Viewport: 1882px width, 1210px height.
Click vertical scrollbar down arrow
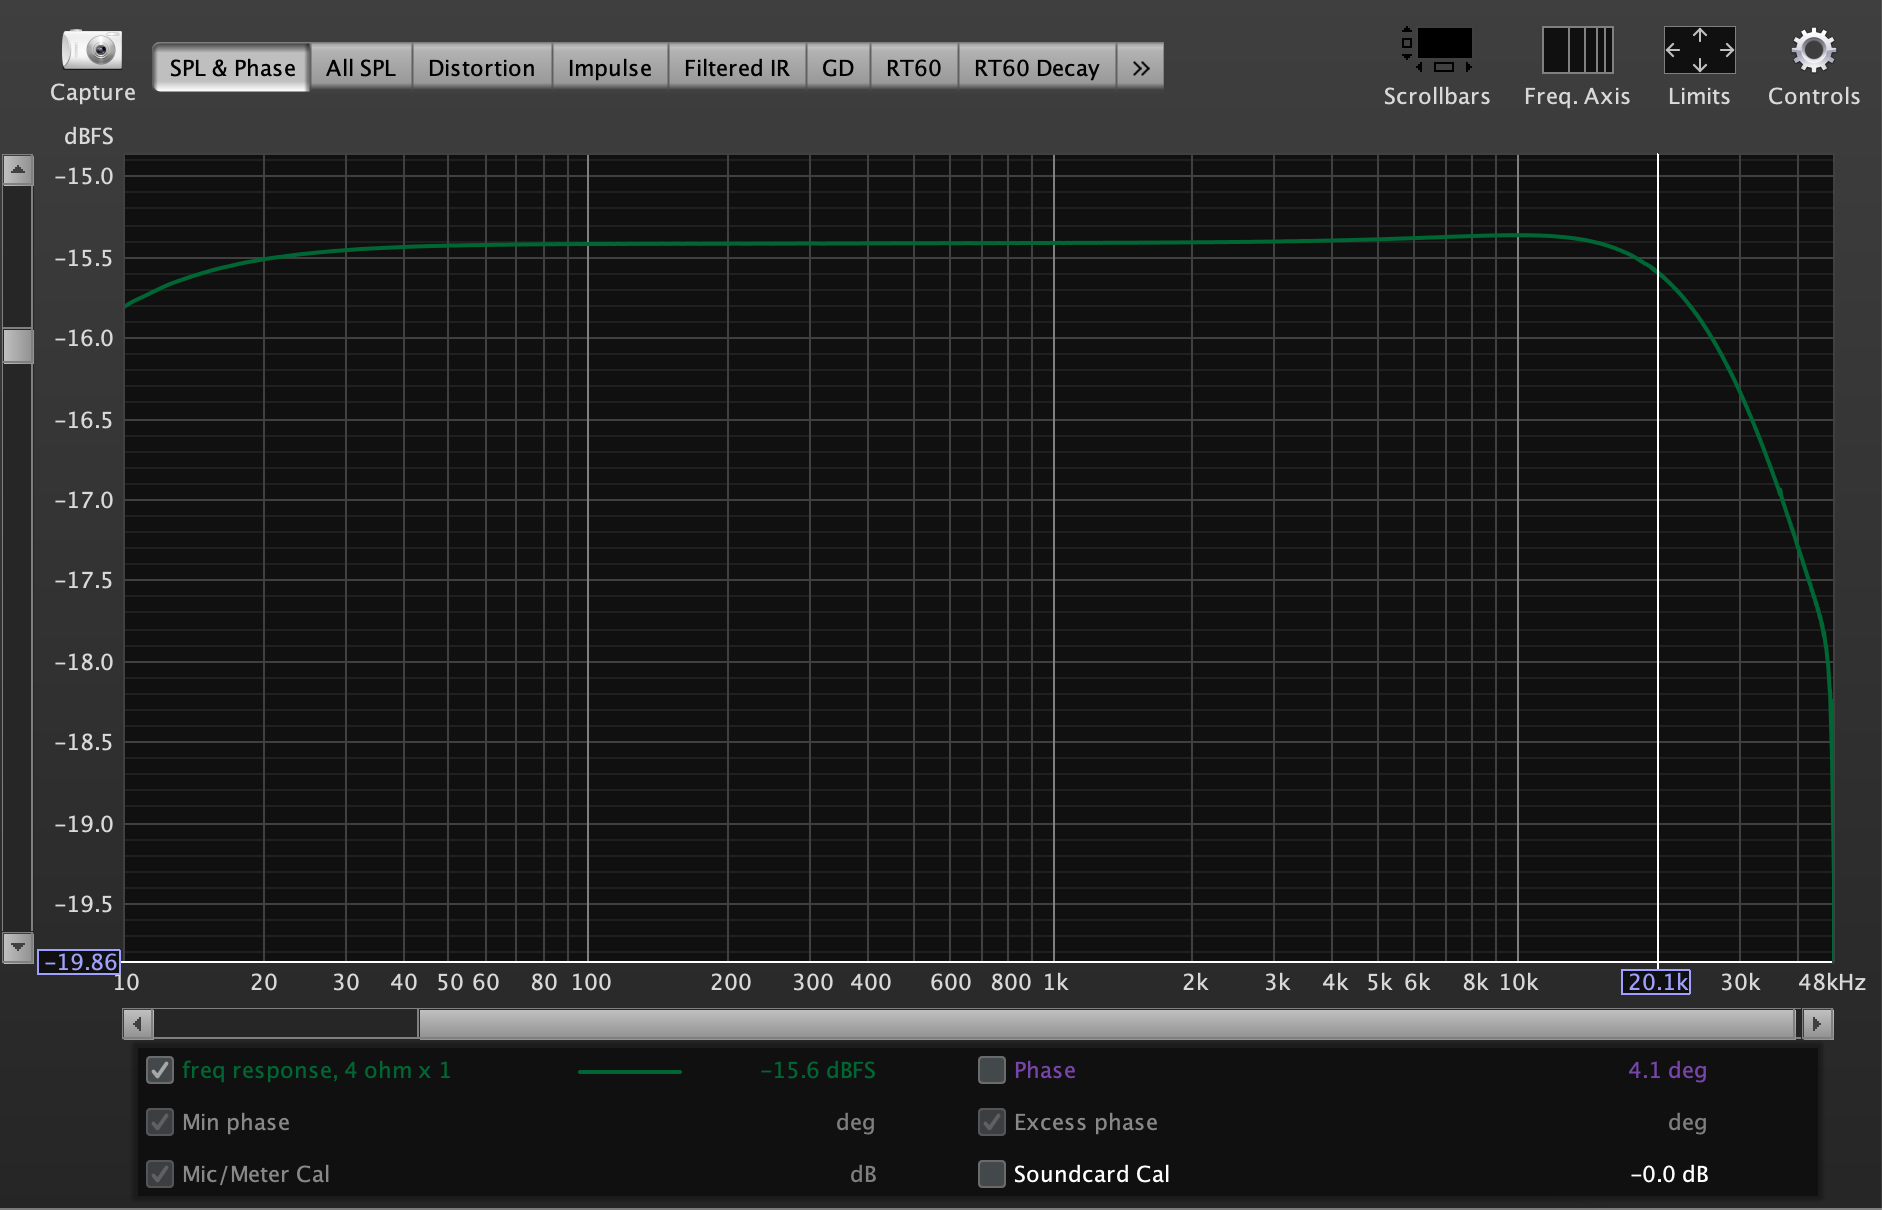tap(18, 946)
